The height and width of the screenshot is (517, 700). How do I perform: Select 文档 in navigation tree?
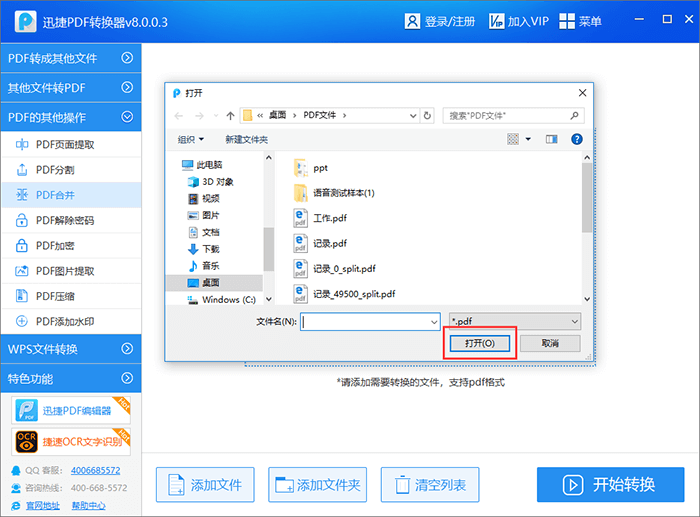pyautogui.click(x=204, y=232)
